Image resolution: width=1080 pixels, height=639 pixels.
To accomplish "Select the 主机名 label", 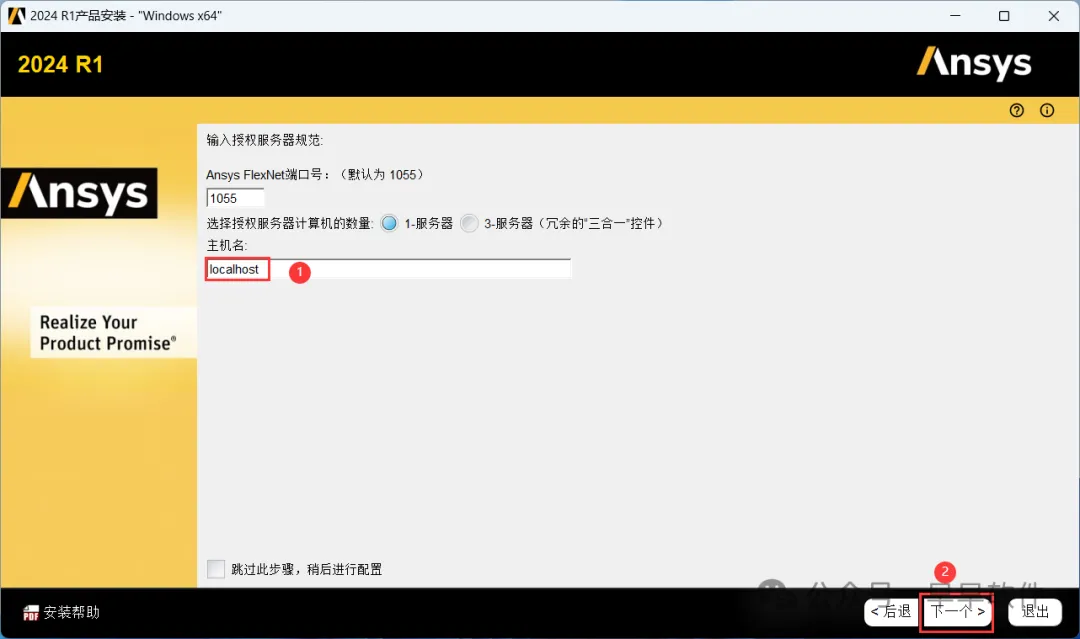I will pyautogui.click(x=227, y=245).
